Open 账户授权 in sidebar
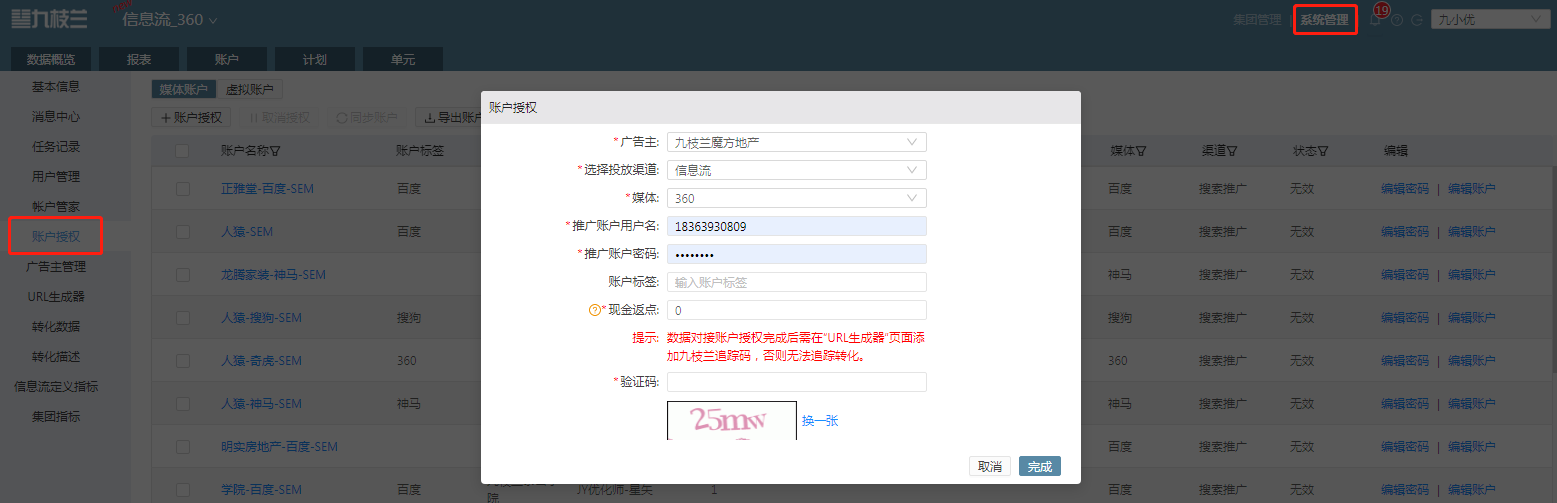The image size is (1557, 503). point(56,237)
